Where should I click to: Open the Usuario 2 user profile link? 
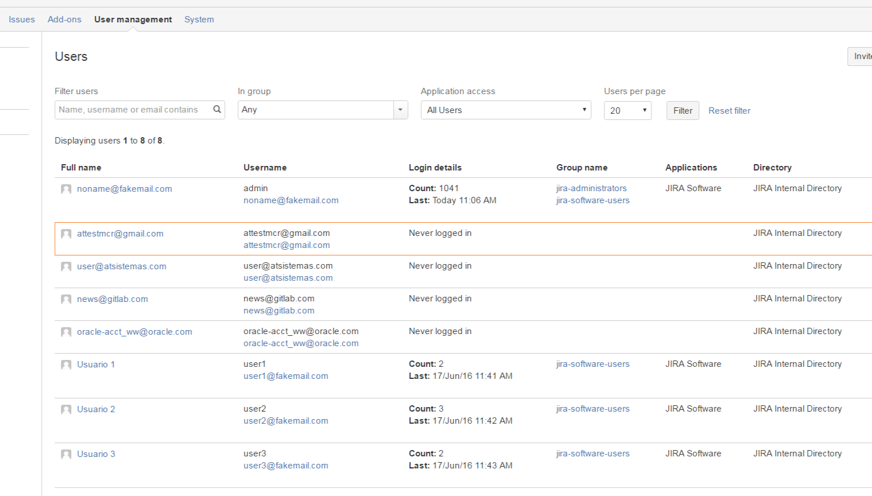coord(96,409)
